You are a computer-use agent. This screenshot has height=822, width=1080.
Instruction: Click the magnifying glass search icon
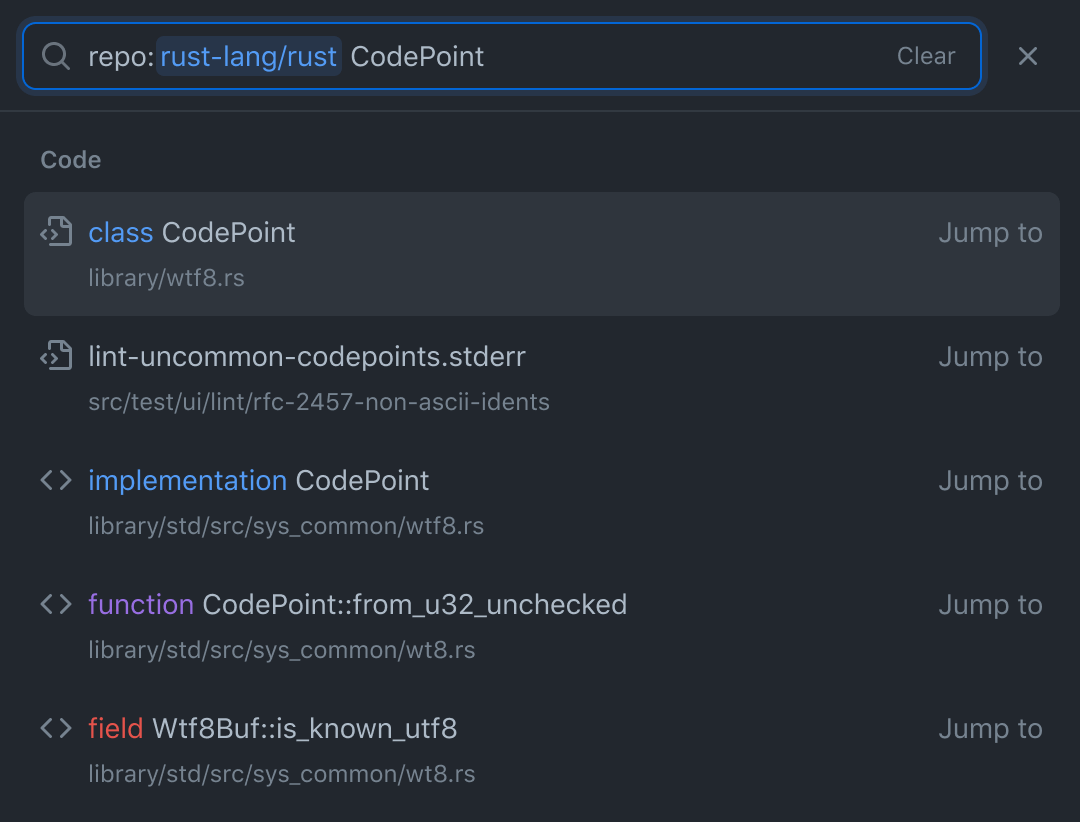(x=55, y=57)
